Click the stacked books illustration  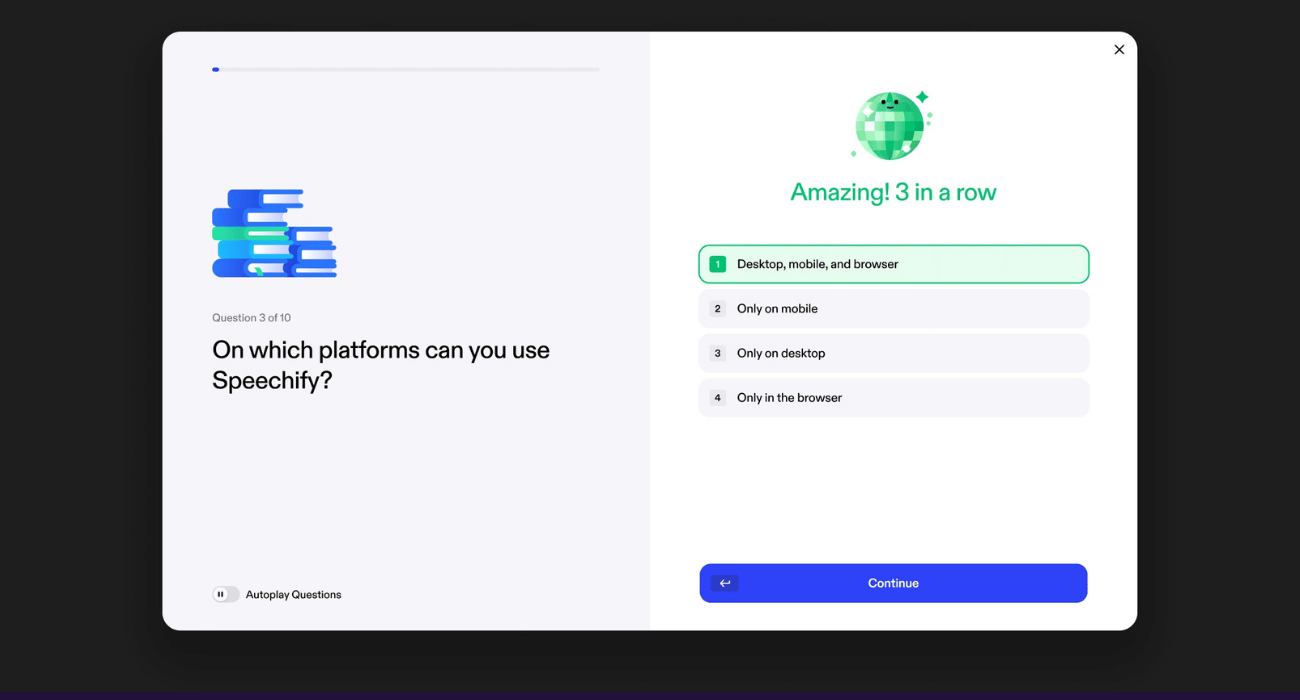pos(274,233)
